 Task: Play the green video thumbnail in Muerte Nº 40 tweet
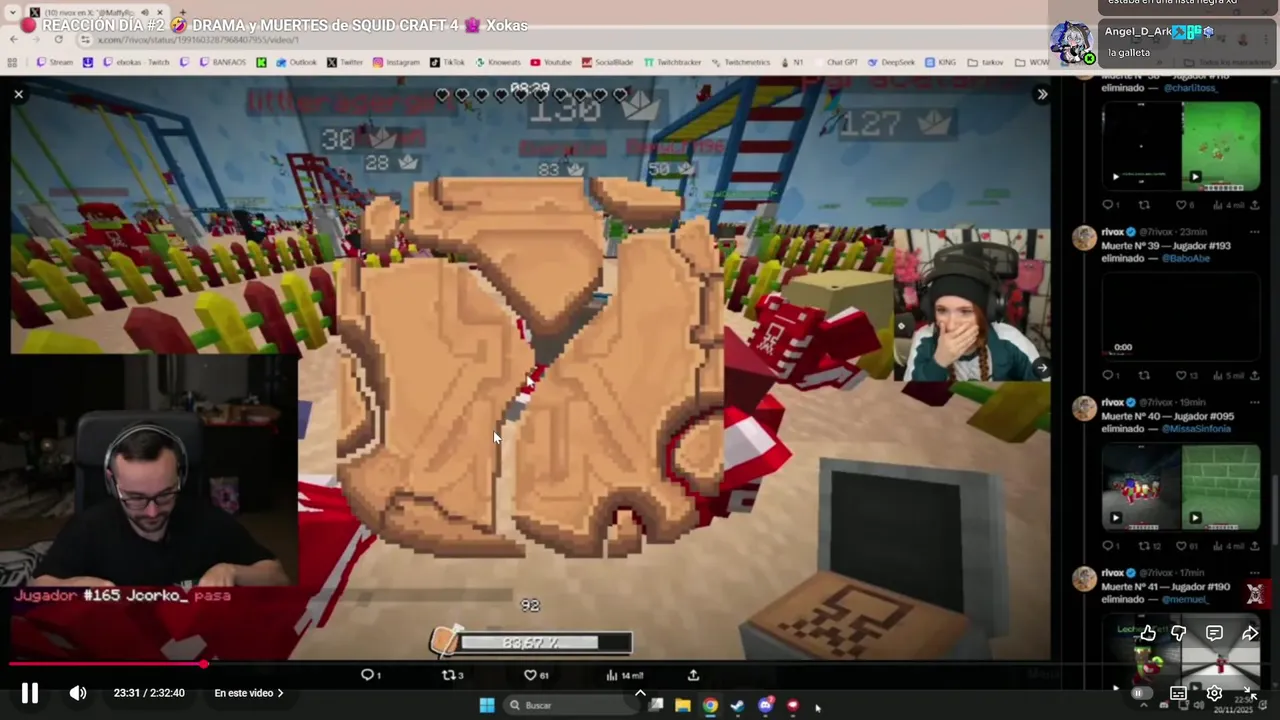(1221, 487)
